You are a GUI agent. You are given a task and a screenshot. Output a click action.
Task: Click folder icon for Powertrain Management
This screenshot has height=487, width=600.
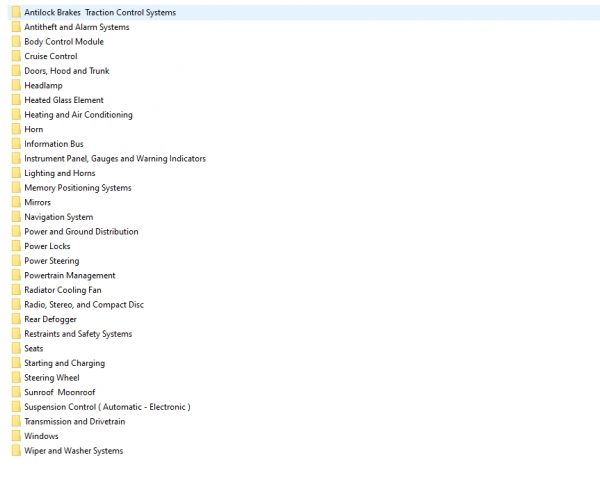[x=16, y=275]
